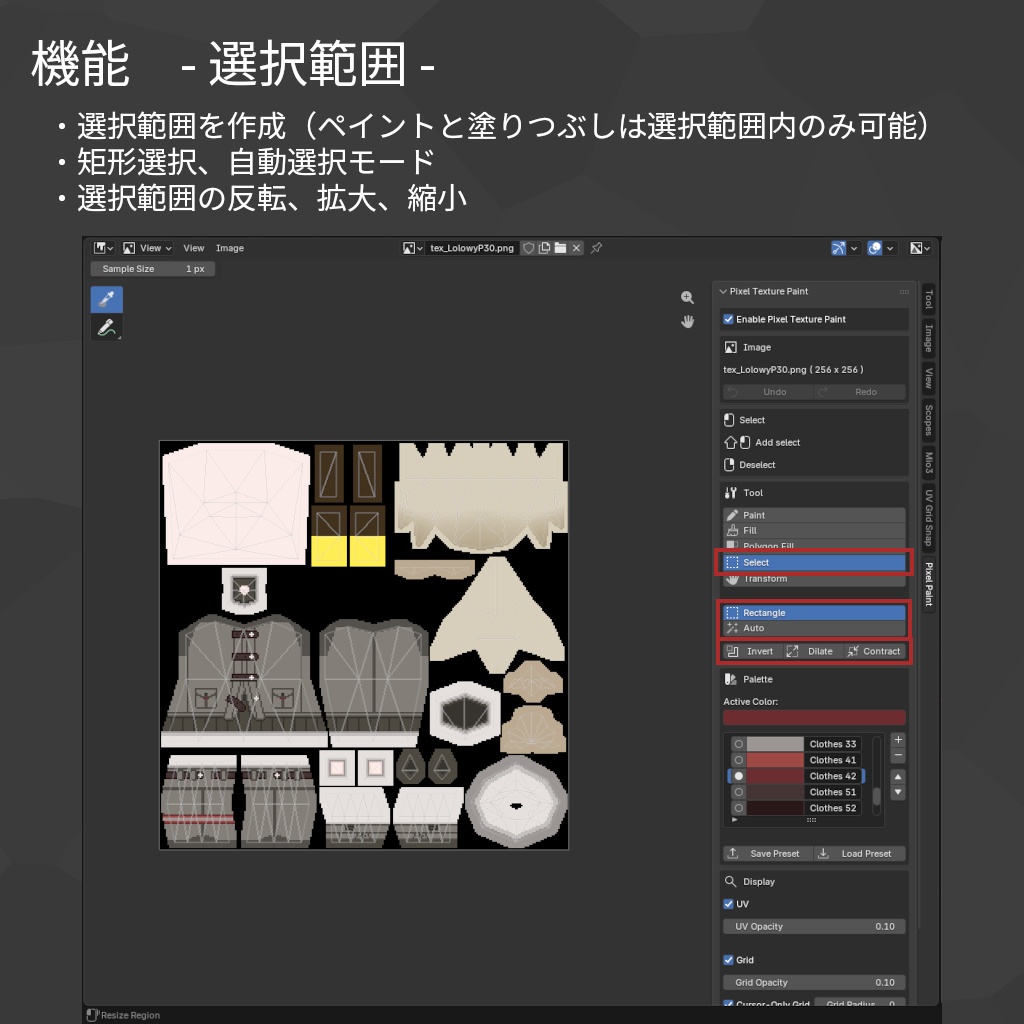
Task: Select the Clothes 33 radio button
Action: [x=739, y=744]
